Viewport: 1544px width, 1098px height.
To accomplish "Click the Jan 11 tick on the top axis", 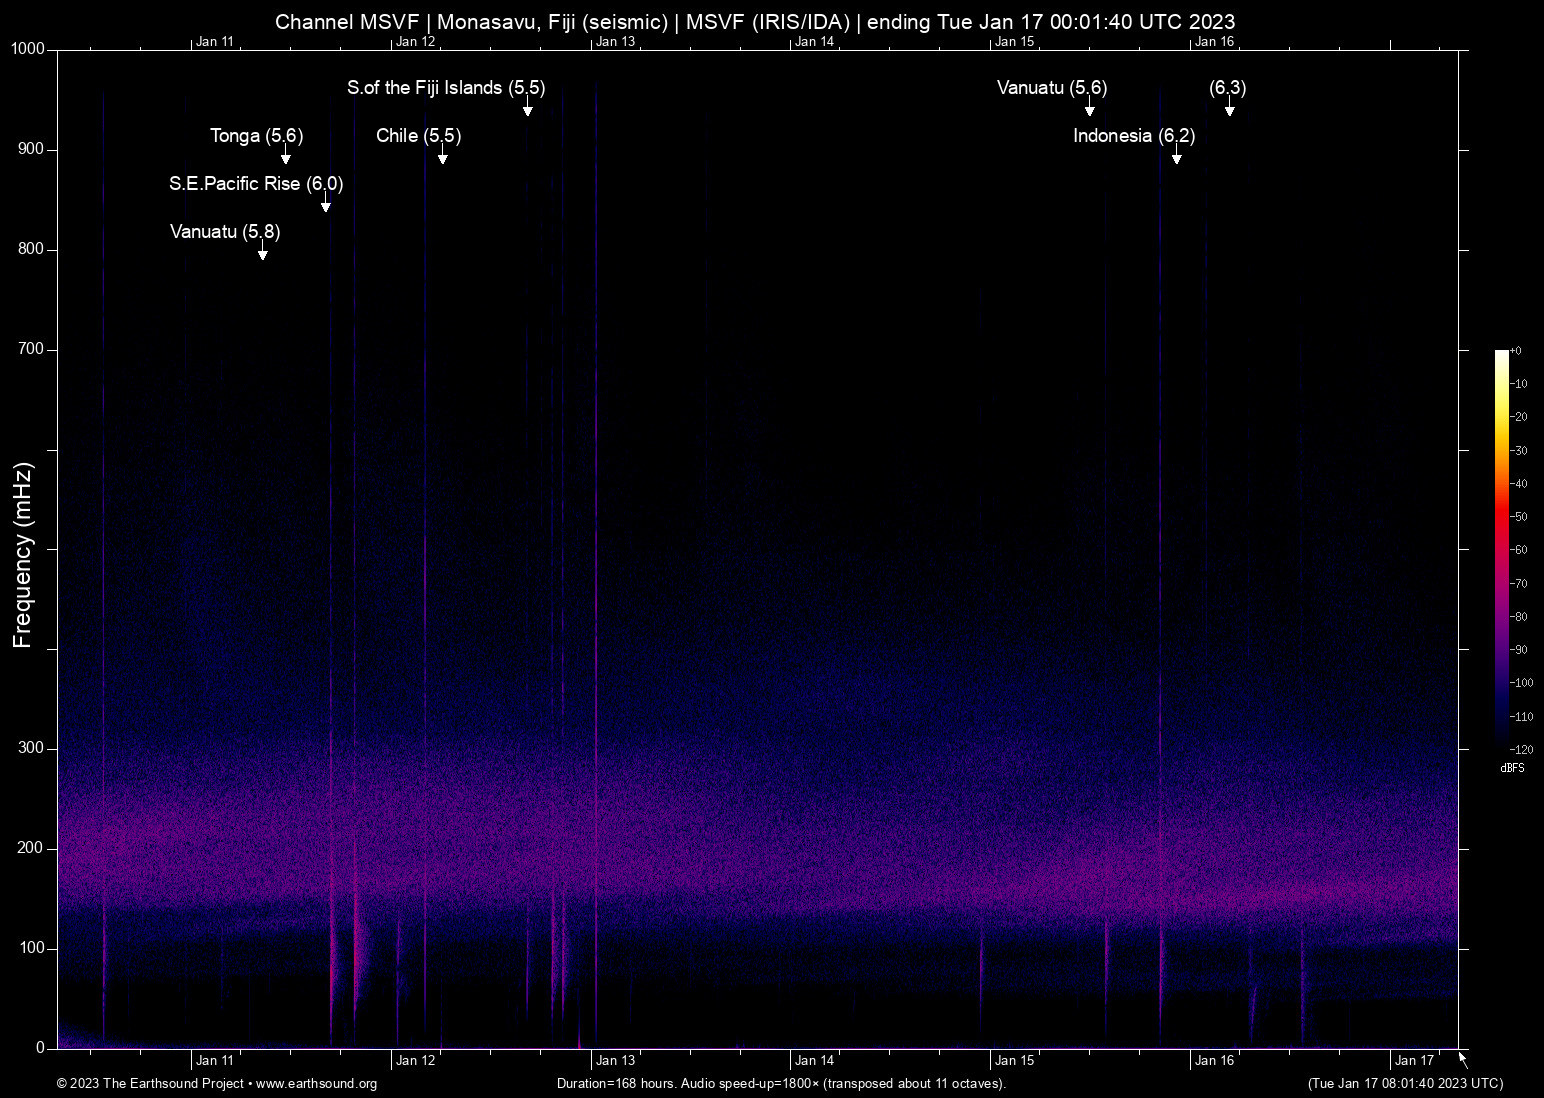I will click(x=214, y=41).
